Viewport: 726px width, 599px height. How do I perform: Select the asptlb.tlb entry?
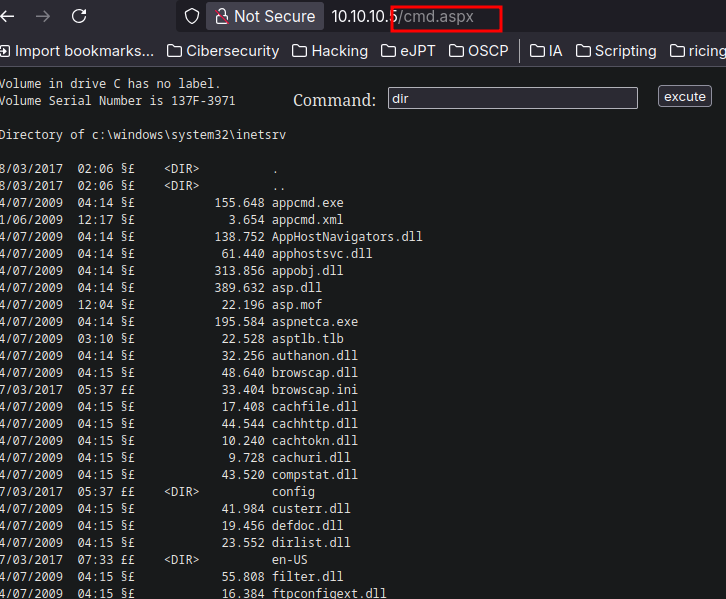307,339
